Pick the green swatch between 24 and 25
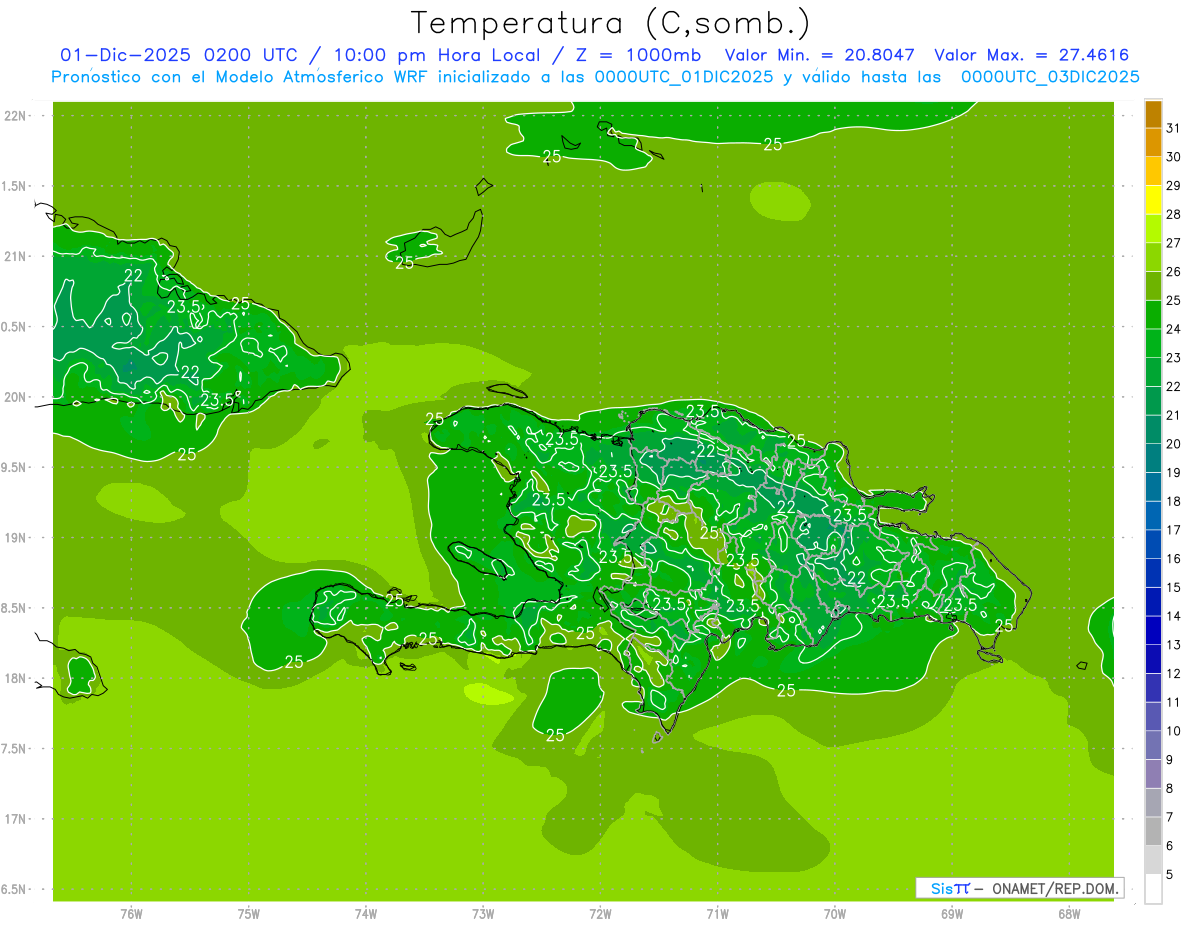Viewport: 1200px width, 927px height. [x=1153, y=315]
